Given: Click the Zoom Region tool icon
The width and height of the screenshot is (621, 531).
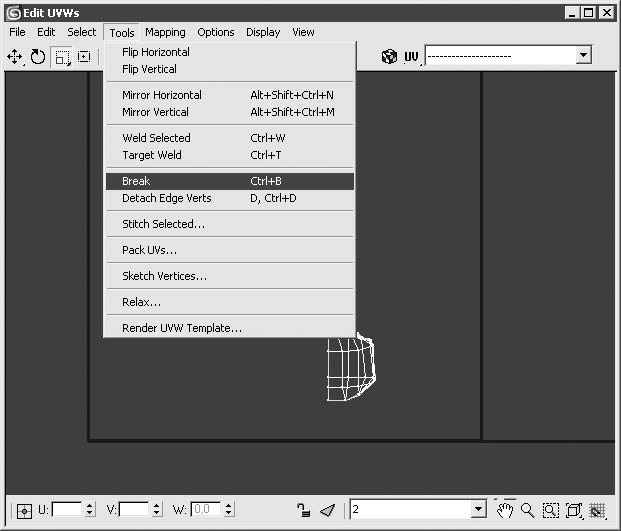Looking at the screenshot, I should pos(551,510).
